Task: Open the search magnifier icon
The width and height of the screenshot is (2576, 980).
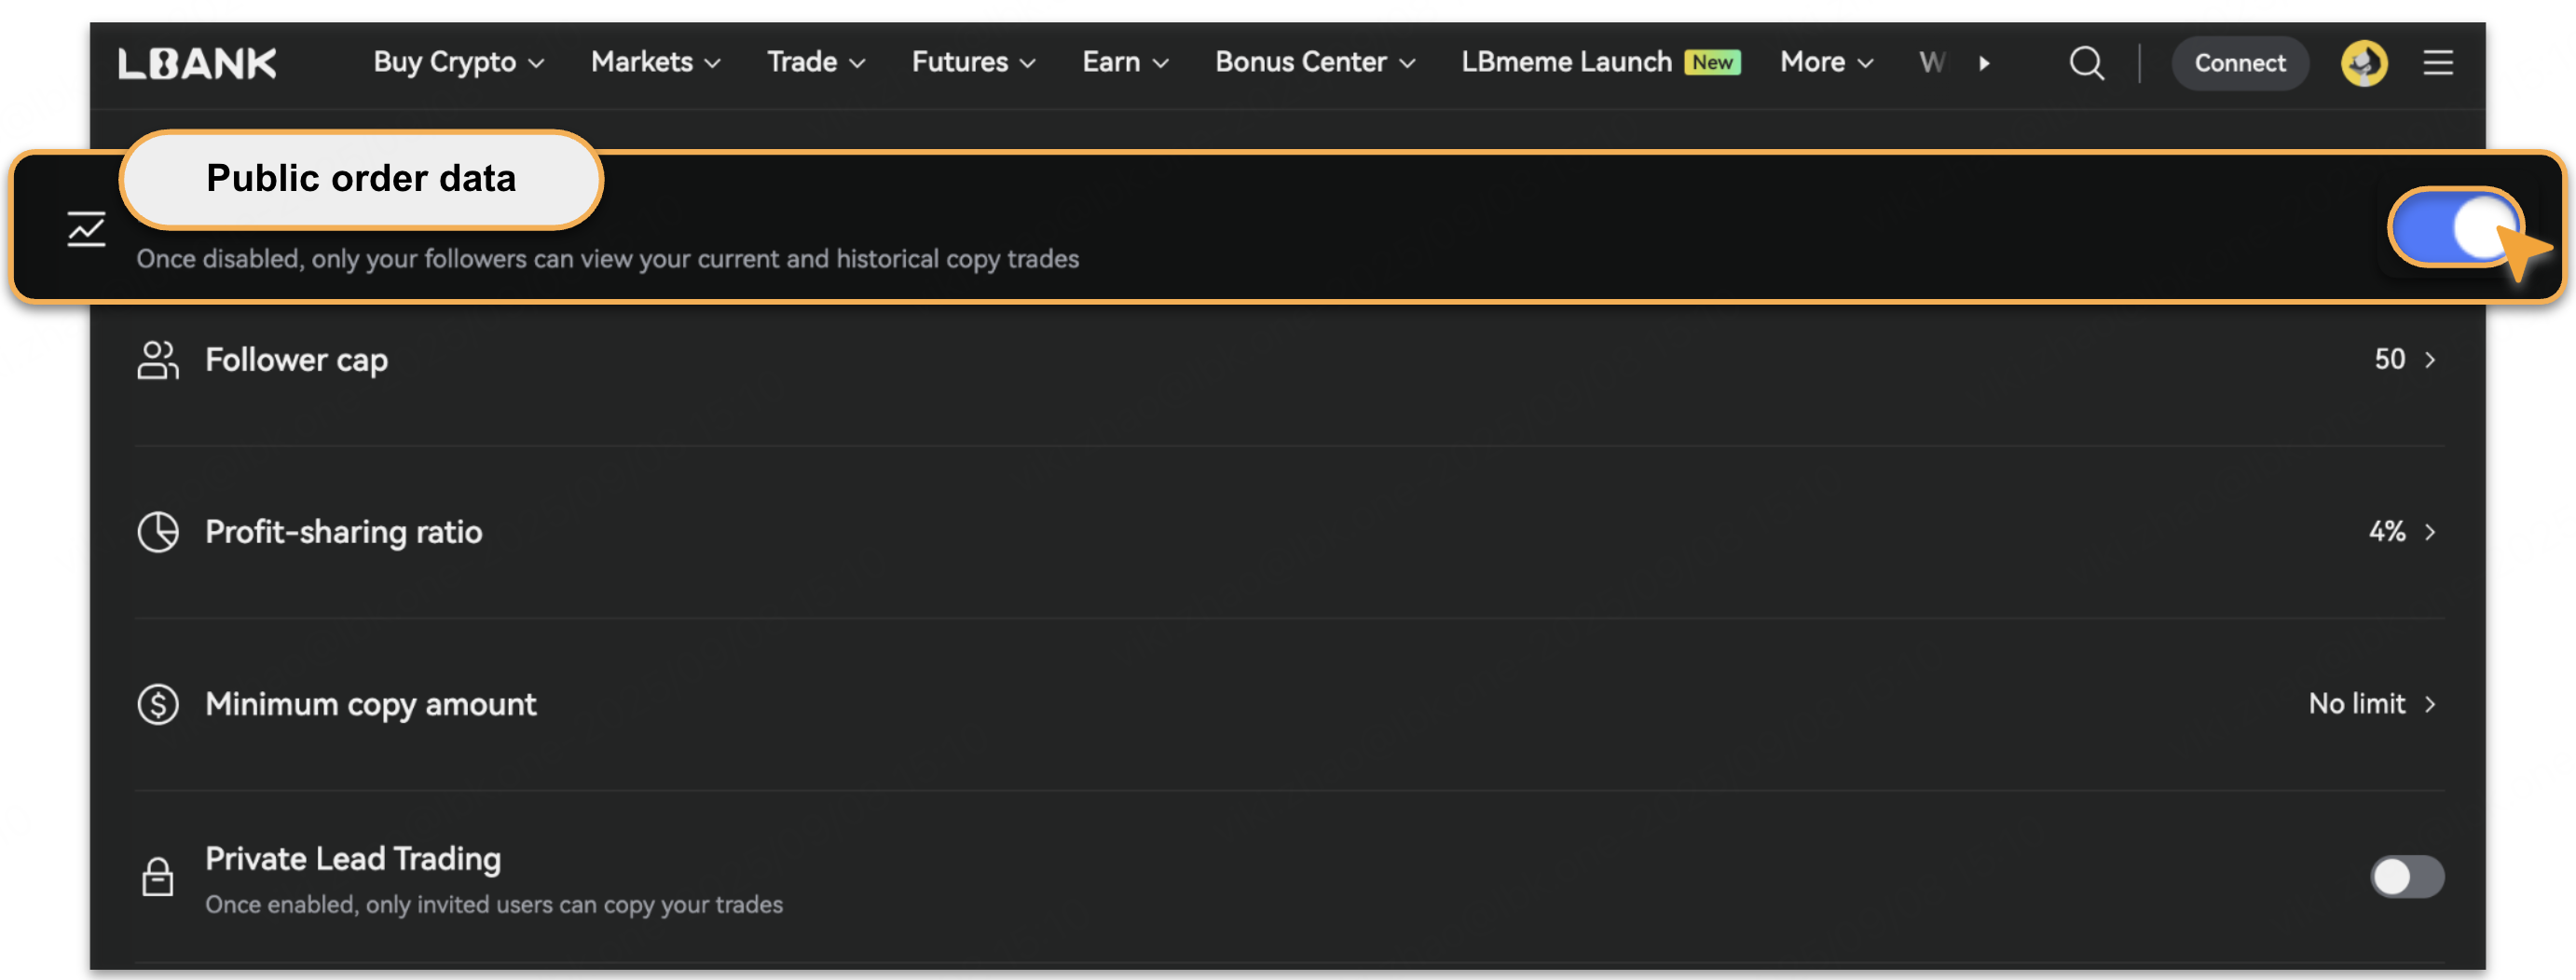Action: [2085, 63]
